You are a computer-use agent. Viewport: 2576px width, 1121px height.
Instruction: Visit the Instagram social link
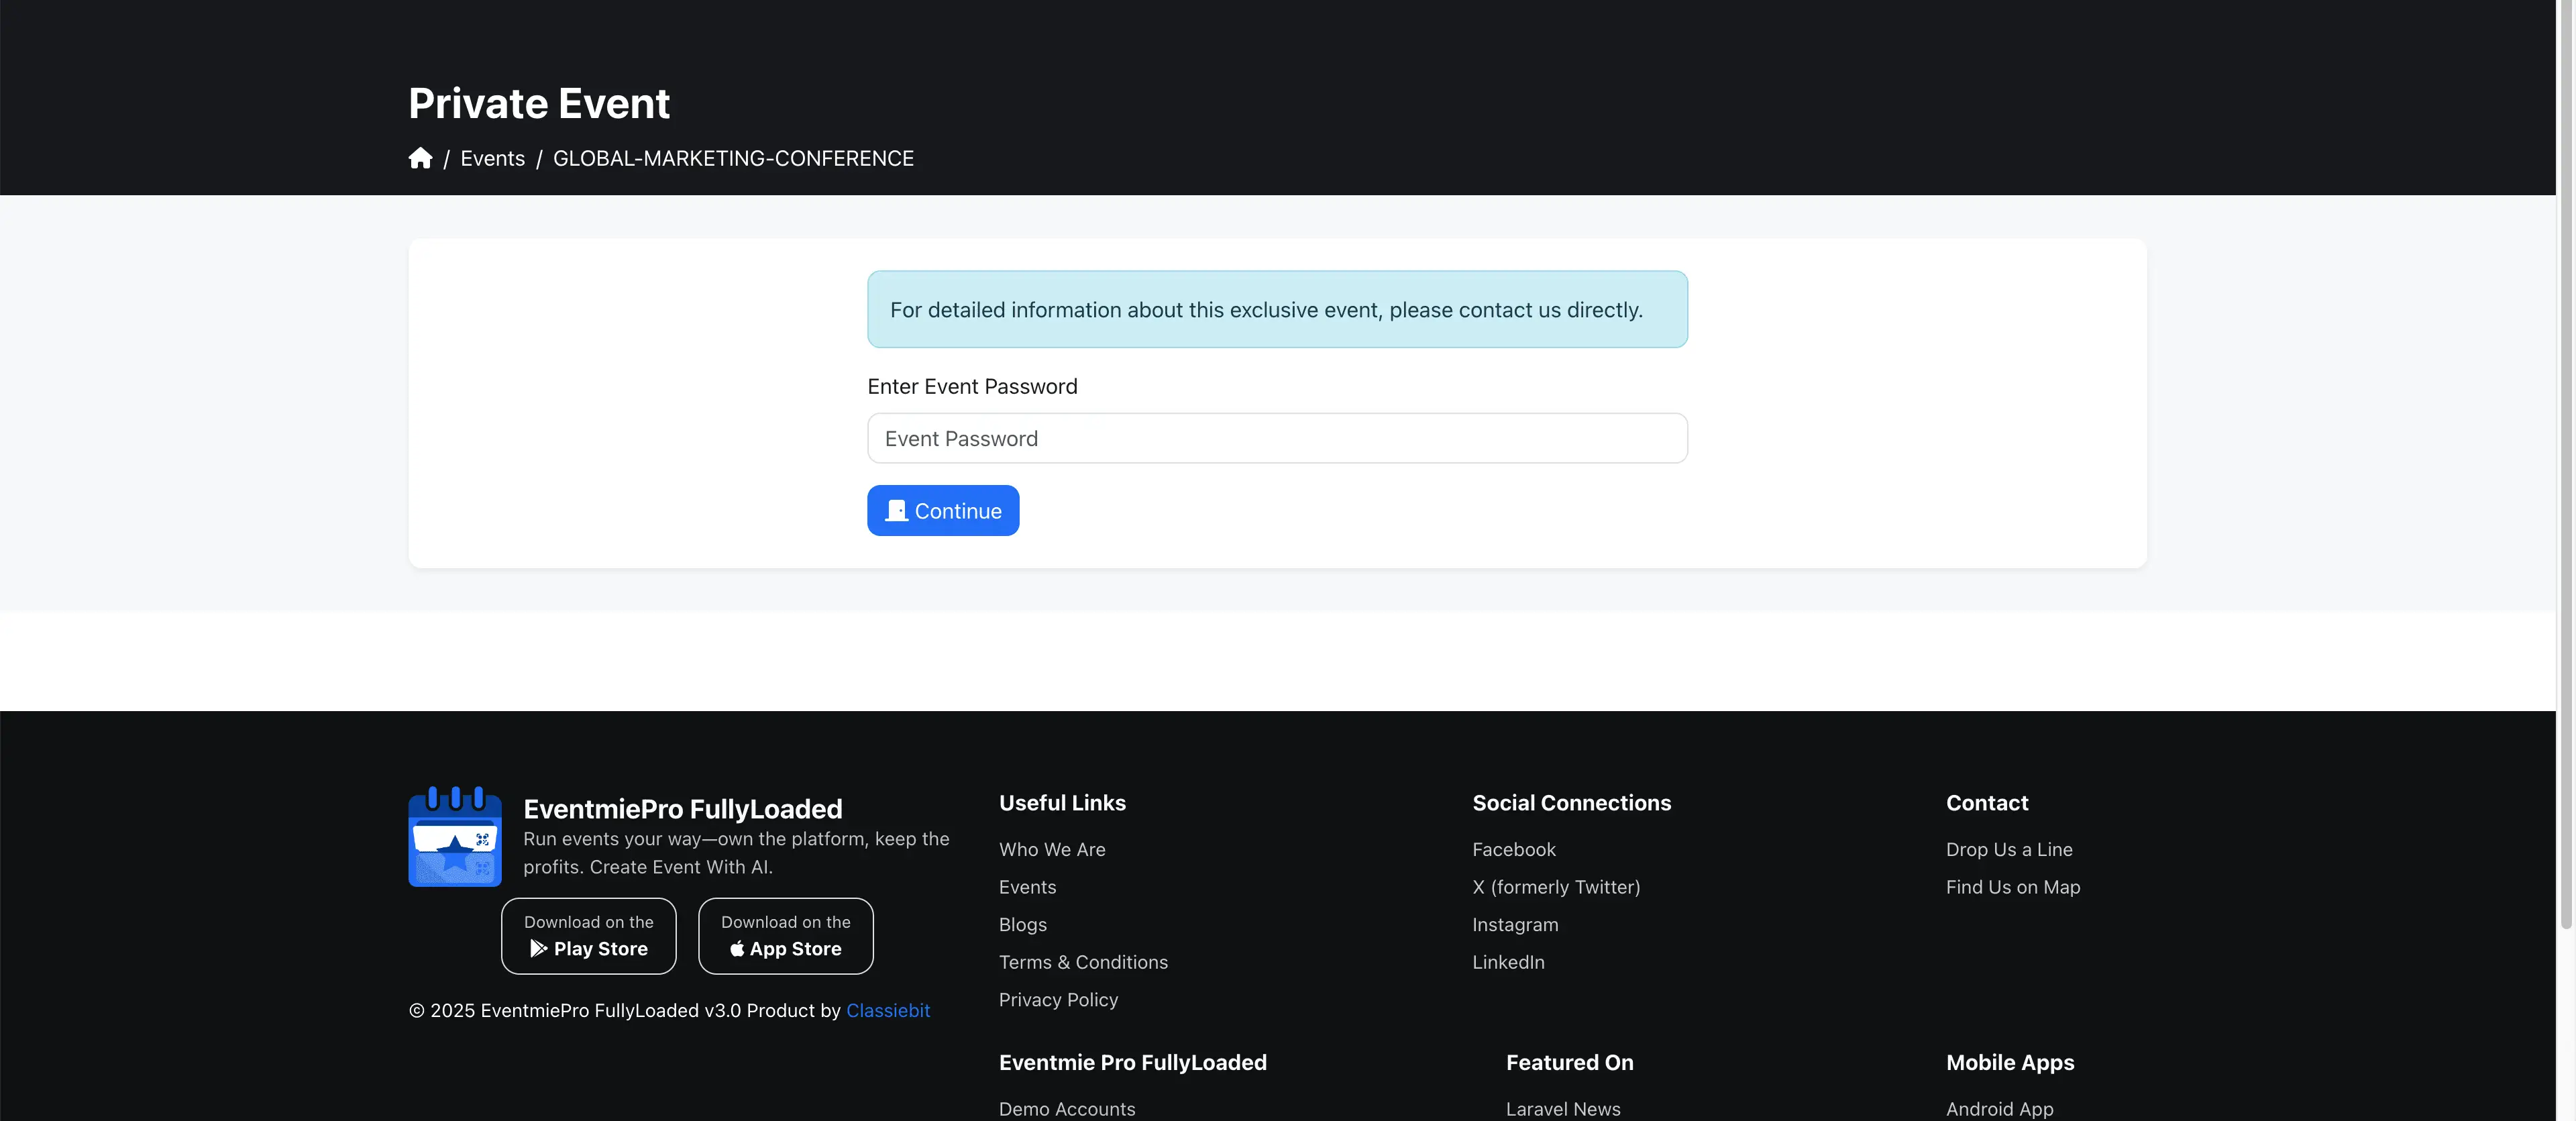click(x=1515, y=924)
